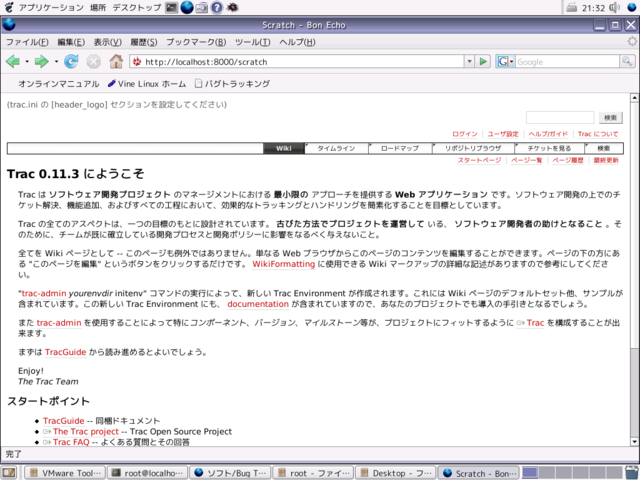The width and height of the screenshot is (640, 480).
Task: Click オンラインマニュアル bookmark
Action: pyautogui.click(x=58, y=84)
